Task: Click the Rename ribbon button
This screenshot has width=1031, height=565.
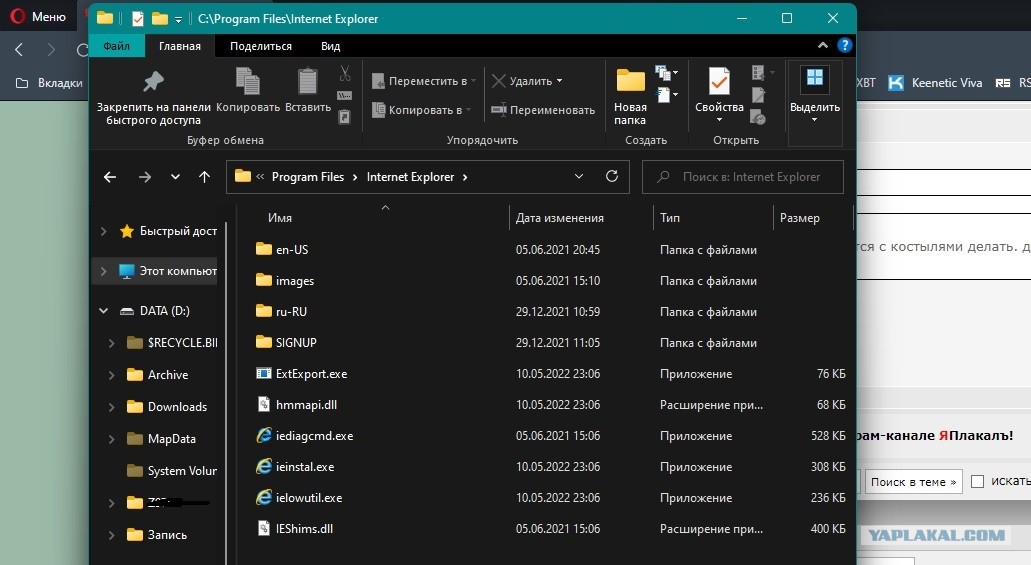Action: click(x=543, y=110)
